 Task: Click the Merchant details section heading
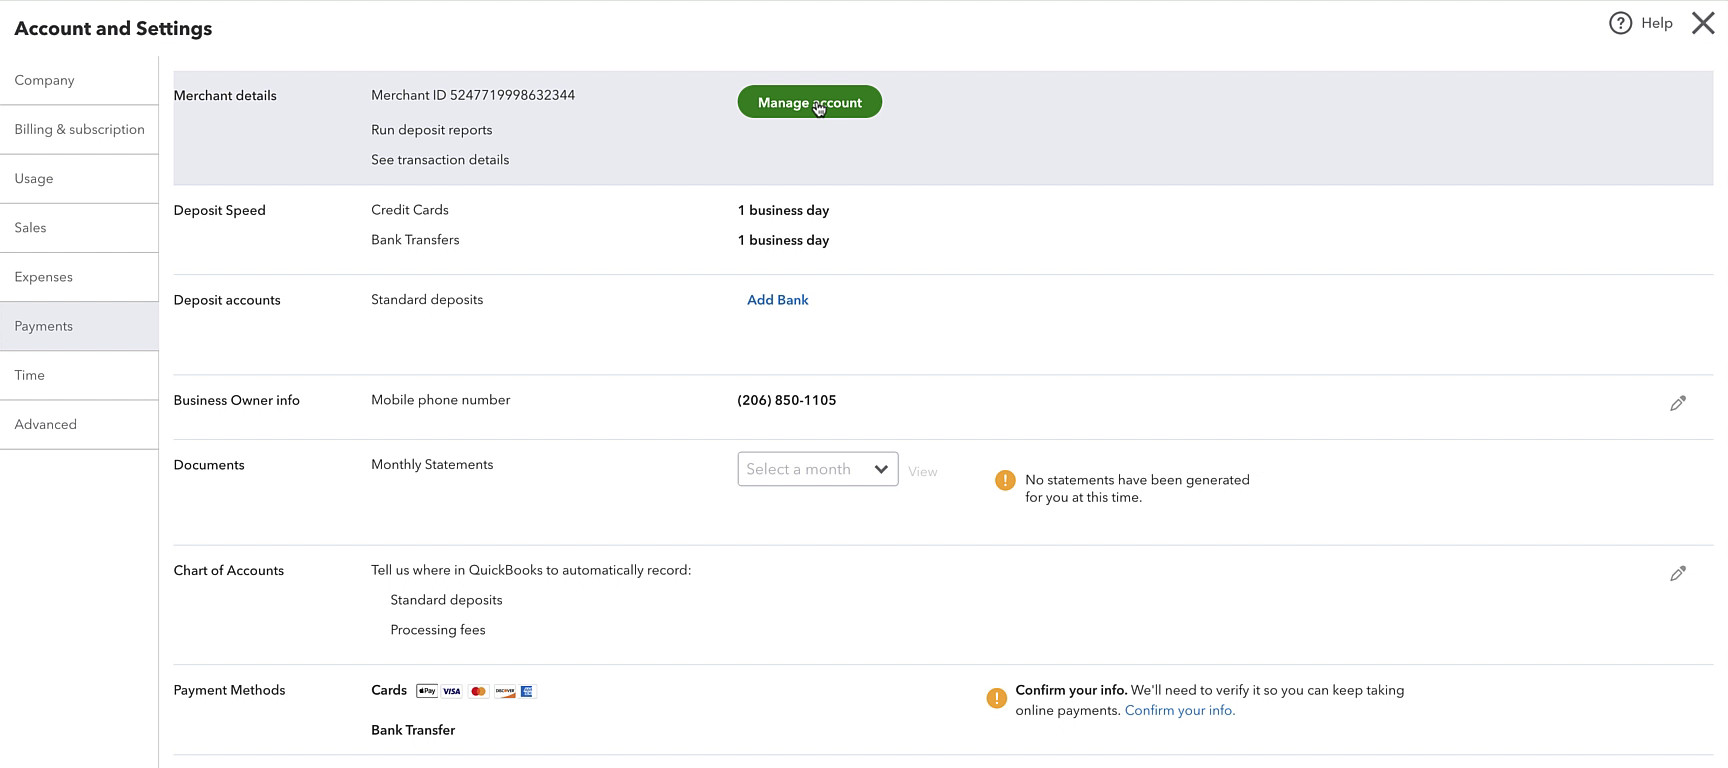tap(225, 96)
